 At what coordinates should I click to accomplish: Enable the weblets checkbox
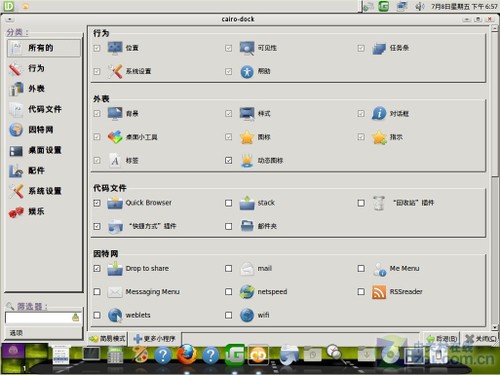click(x=97, y=315)
